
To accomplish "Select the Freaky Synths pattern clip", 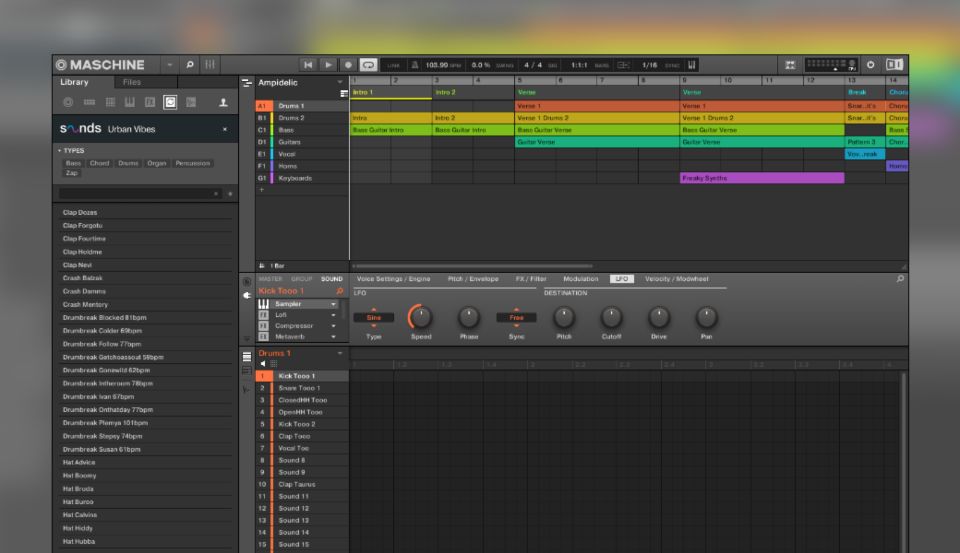I will click(x=762, y=178).
